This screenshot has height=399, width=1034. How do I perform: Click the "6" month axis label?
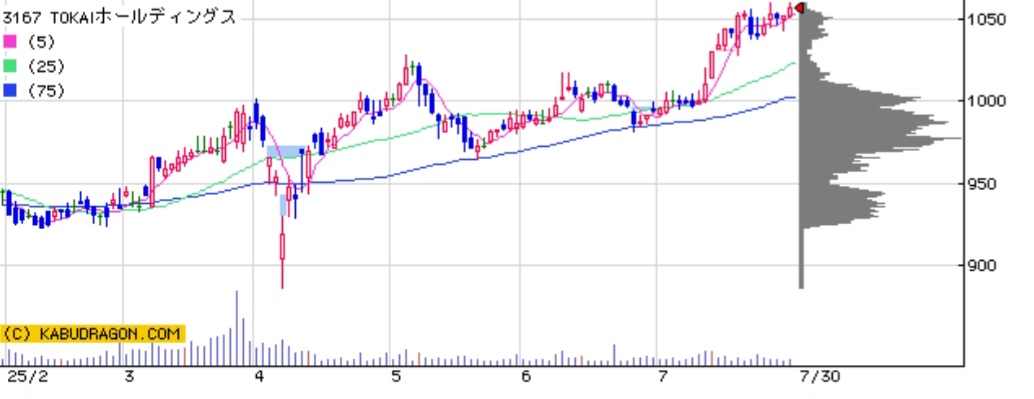pos(526,377)
